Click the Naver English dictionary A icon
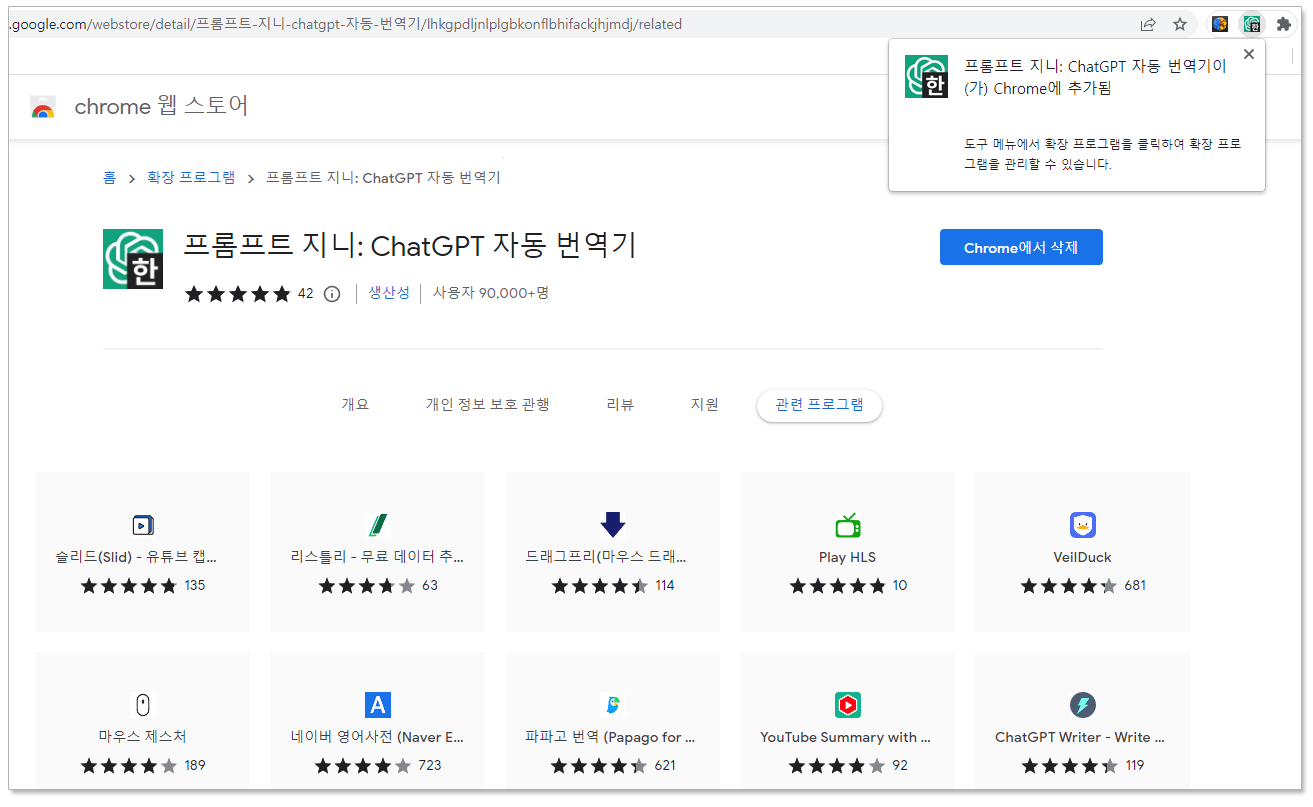Screen dimensions: 1313x807 coord(377,705)
